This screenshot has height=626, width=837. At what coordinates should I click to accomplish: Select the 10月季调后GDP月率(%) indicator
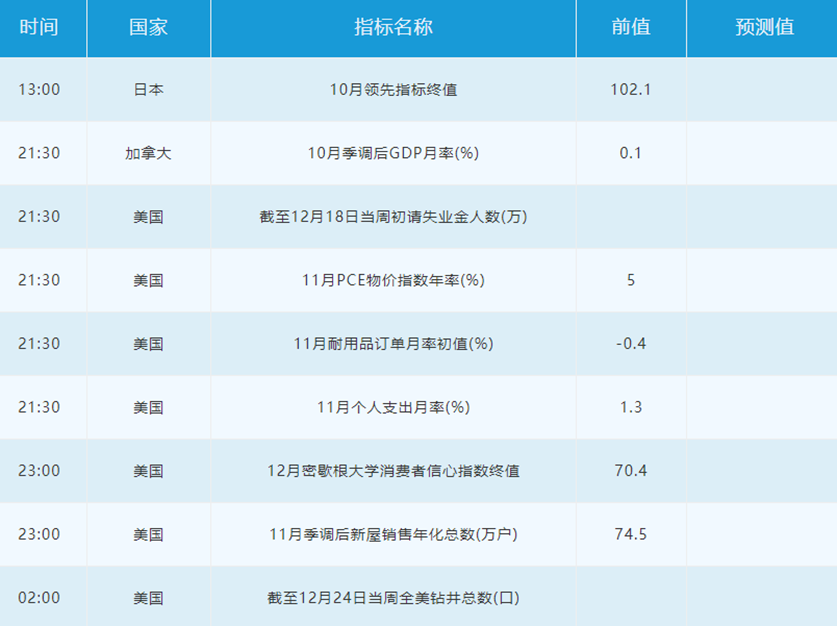[393, 153]
